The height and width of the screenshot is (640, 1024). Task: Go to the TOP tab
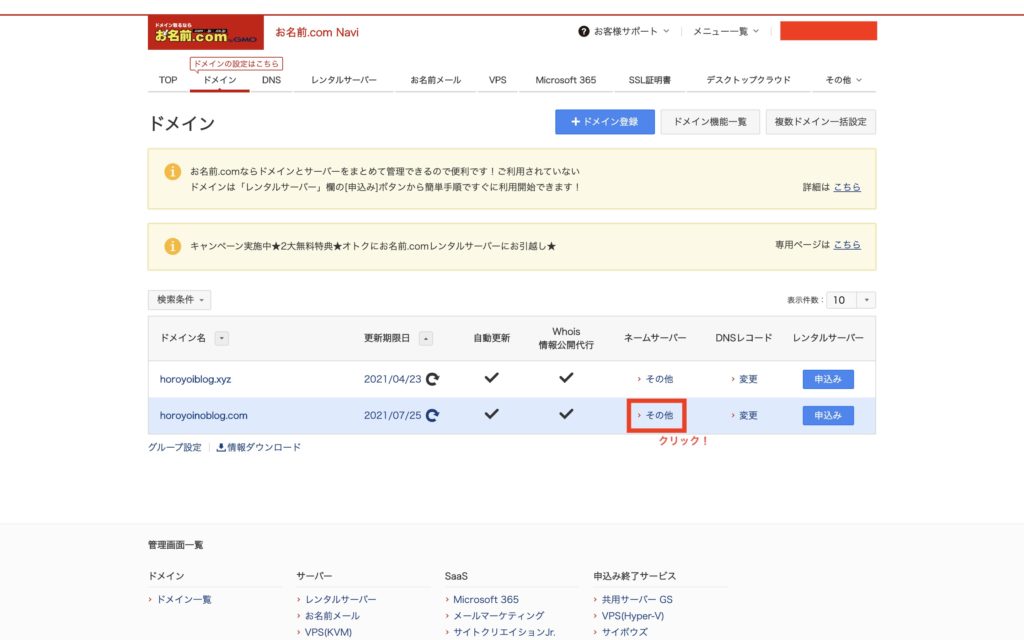click(168, 80)
